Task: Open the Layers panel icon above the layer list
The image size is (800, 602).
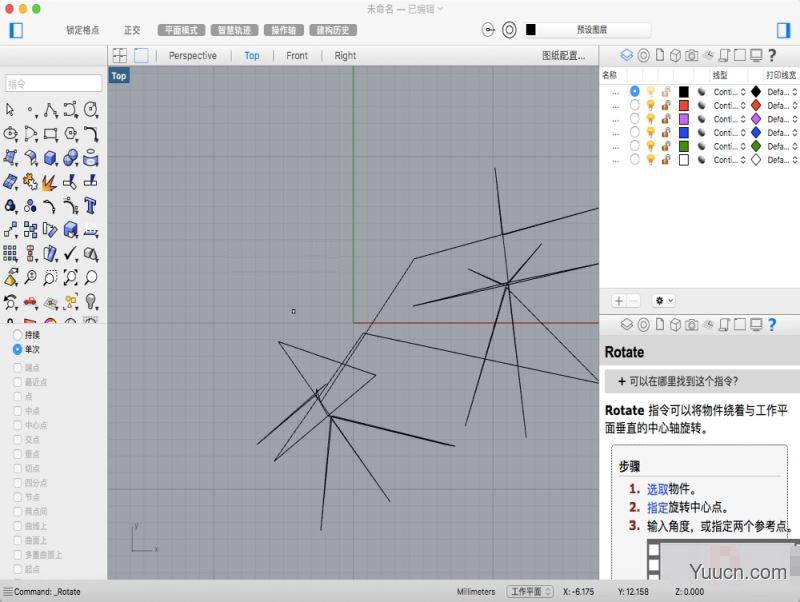Action: 627,57
